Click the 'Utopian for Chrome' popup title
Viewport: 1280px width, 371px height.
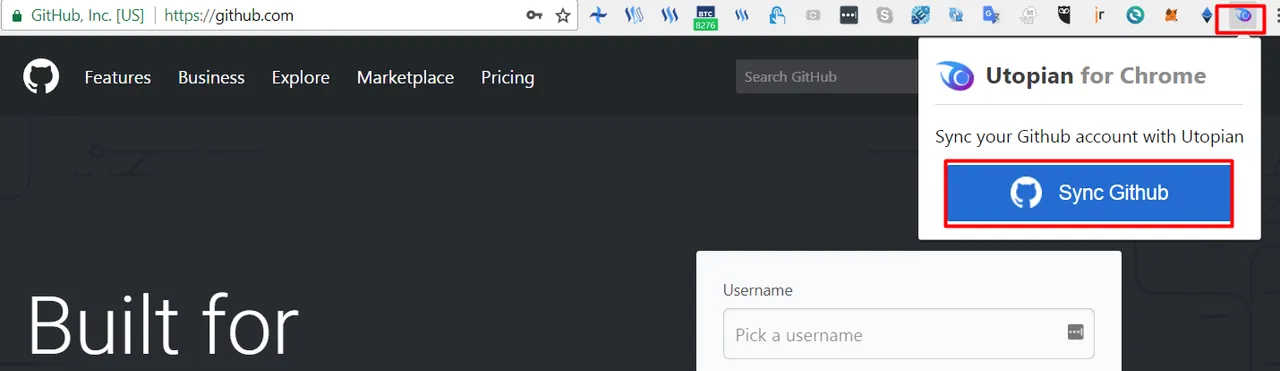pos(1096,76)
